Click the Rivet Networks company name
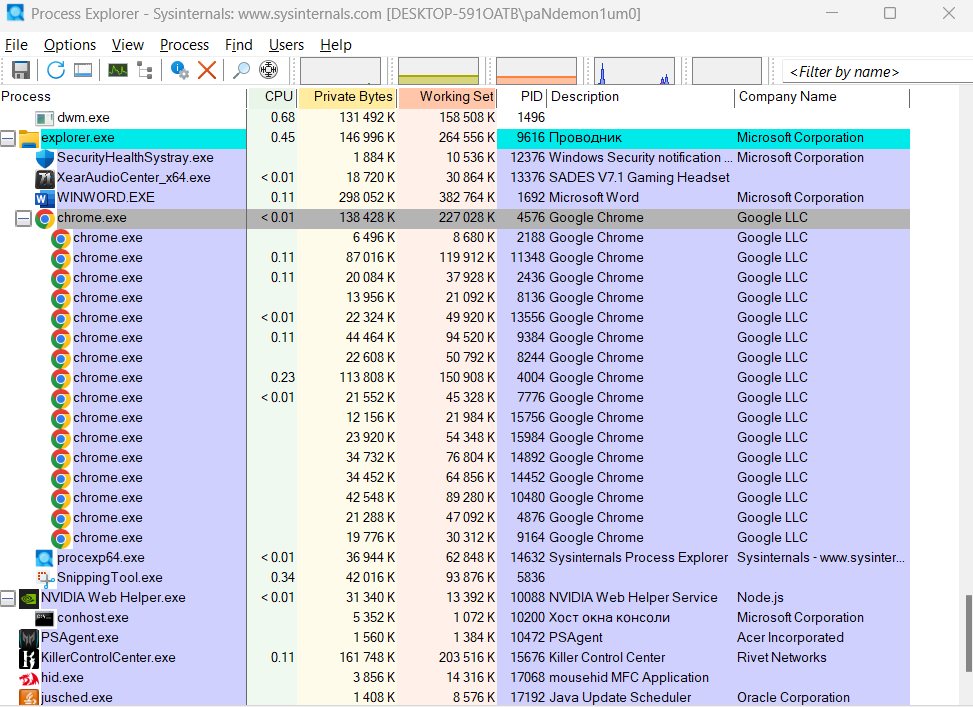973x707 pixels. coord(781,658)
